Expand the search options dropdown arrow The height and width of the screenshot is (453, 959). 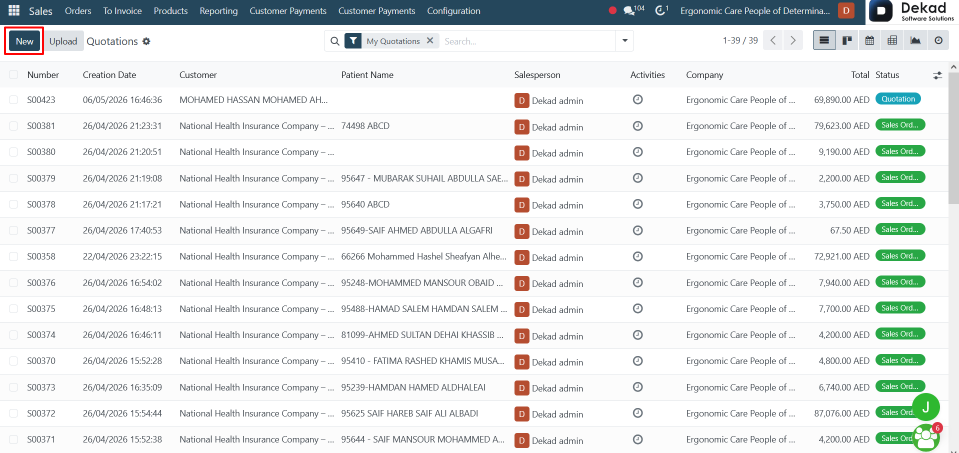624,41
